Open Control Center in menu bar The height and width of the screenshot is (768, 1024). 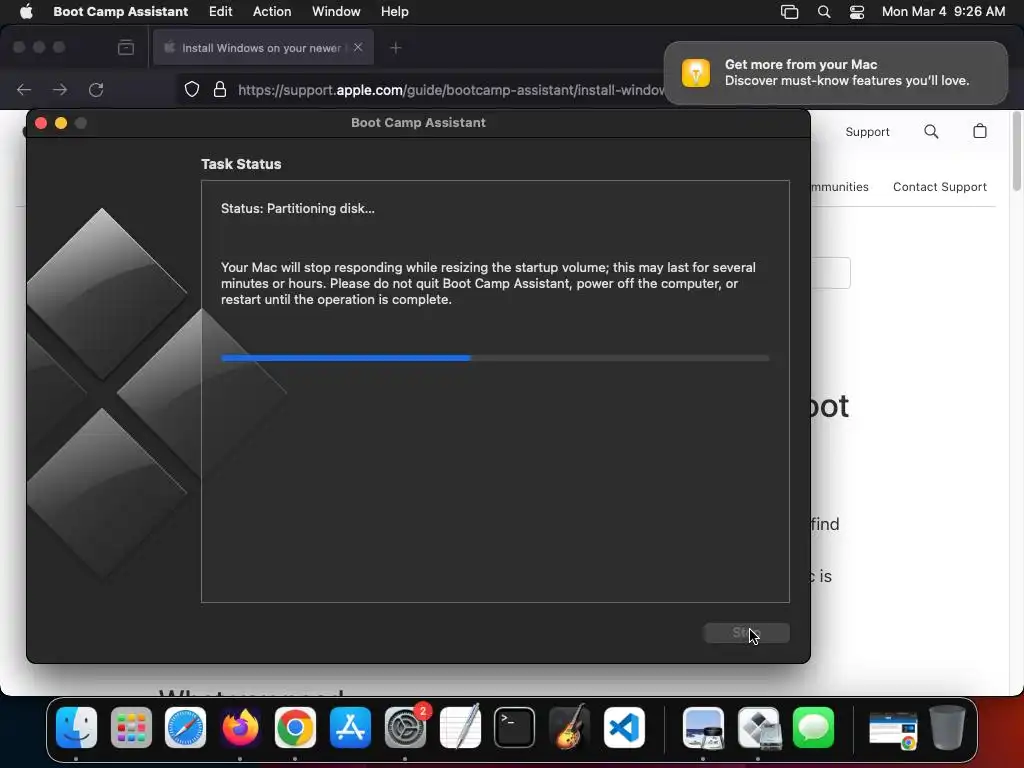click(x=857, y=12)
